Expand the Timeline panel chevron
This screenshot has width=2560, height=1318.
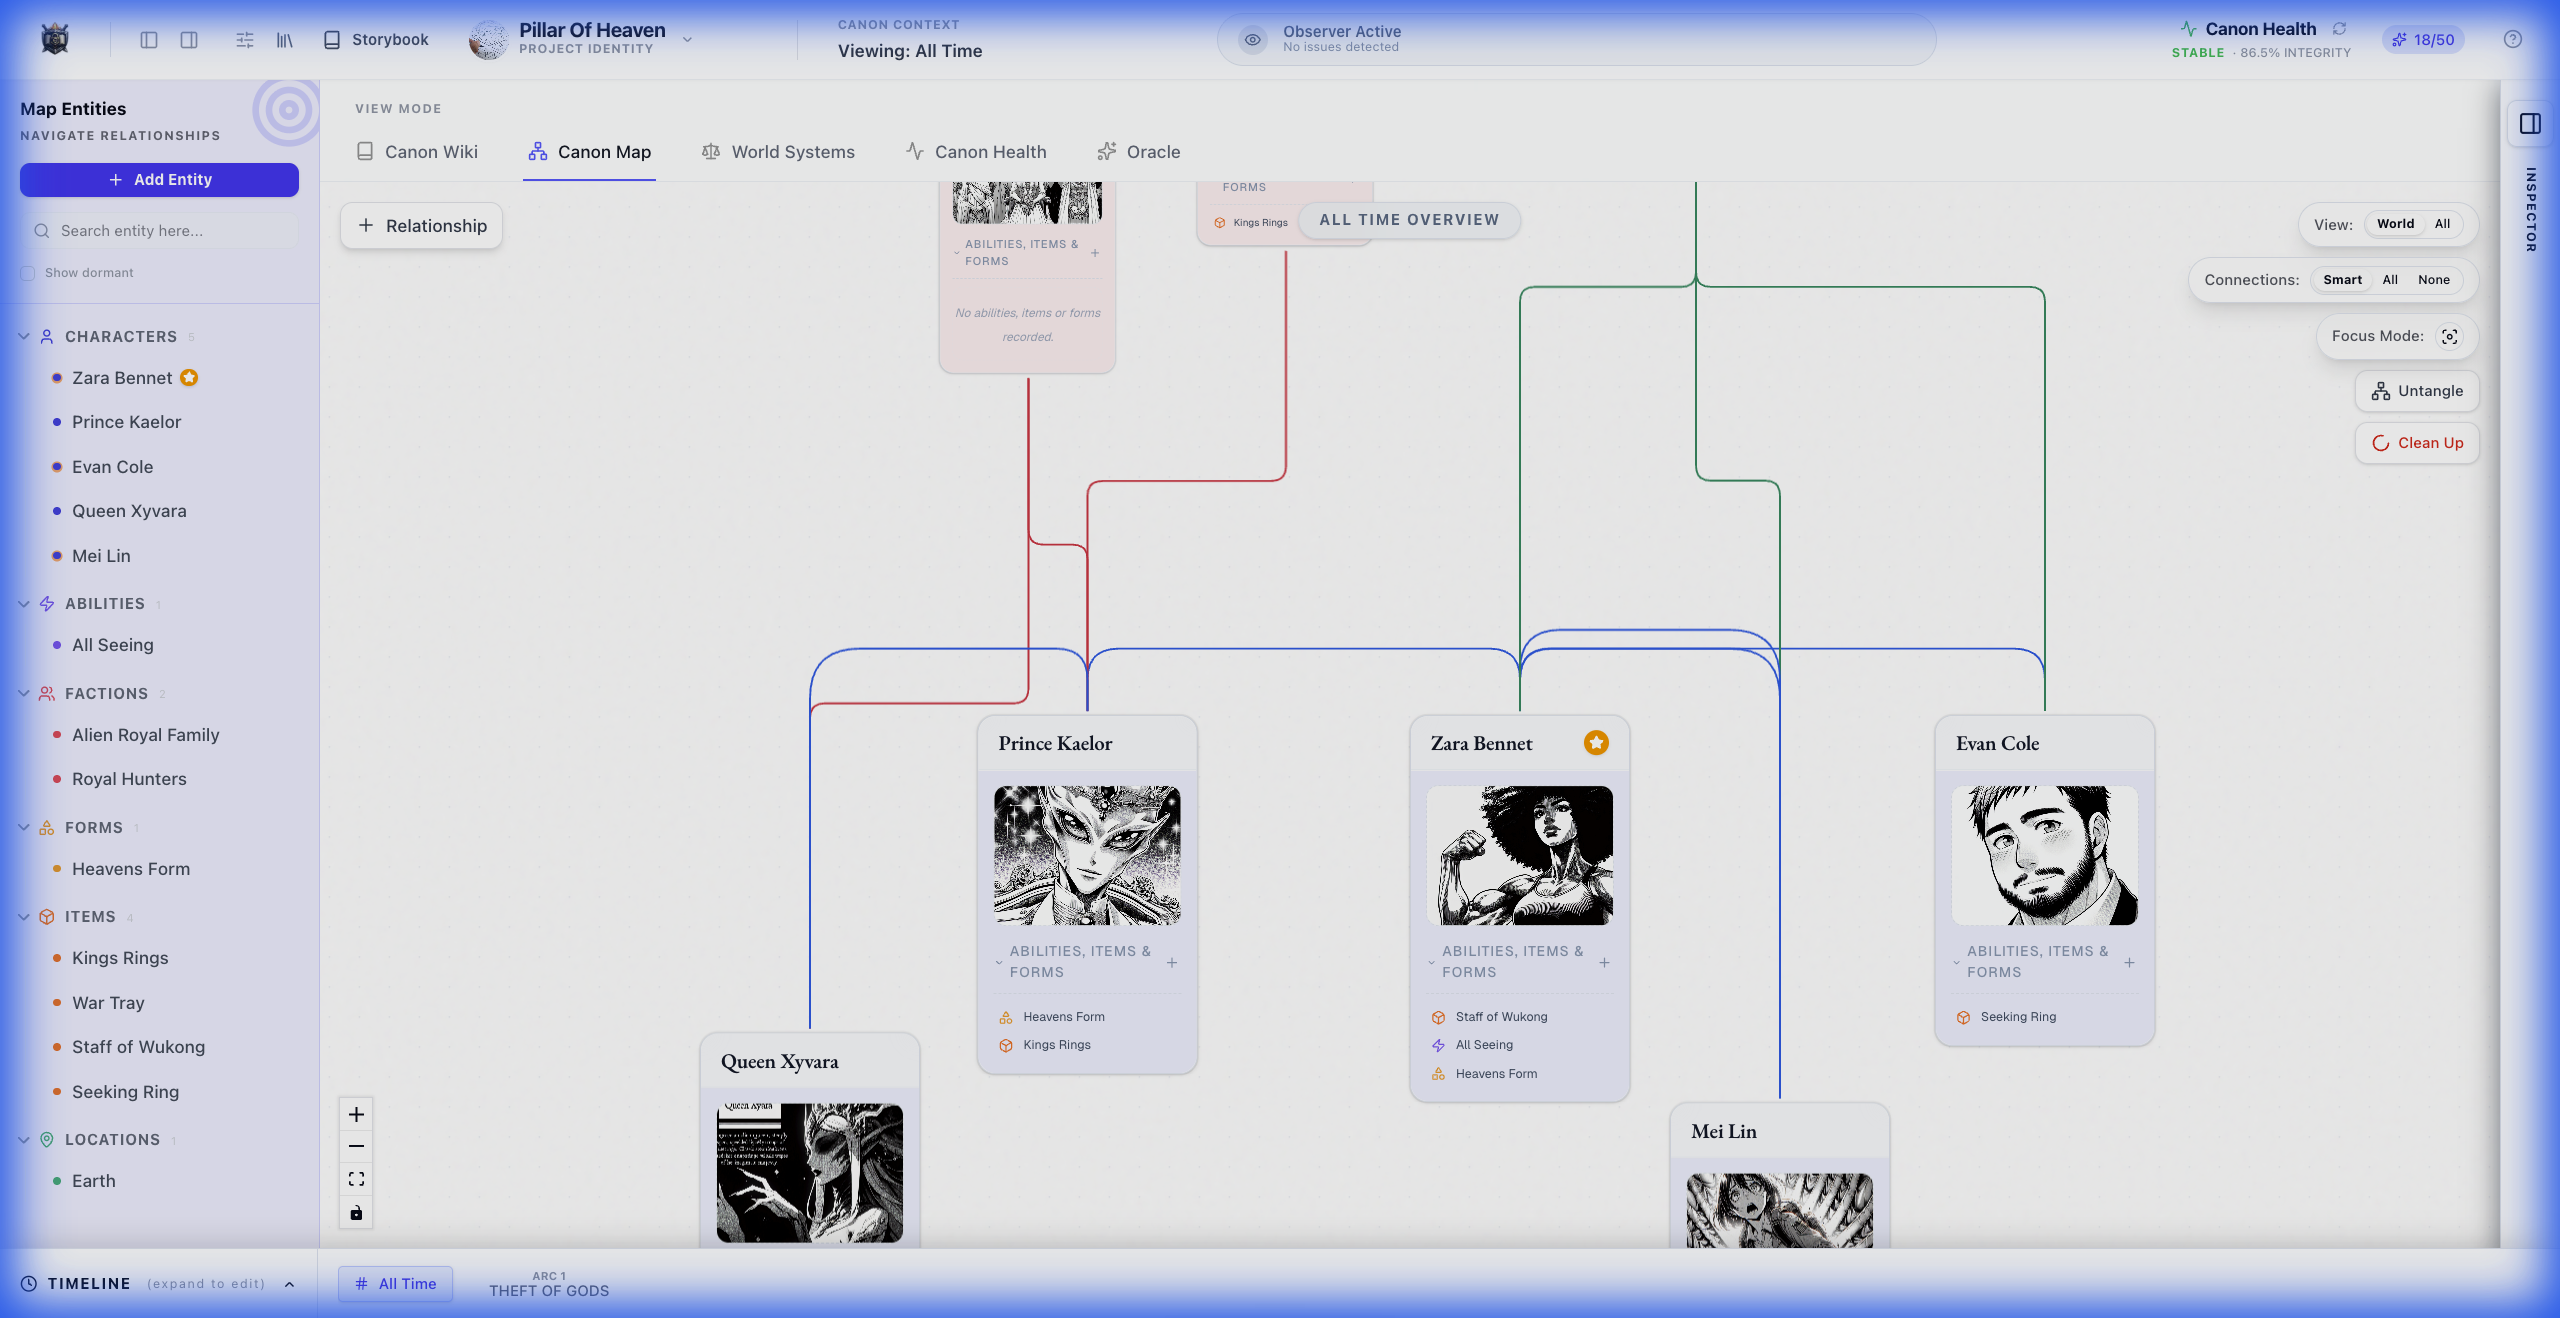289,1284
